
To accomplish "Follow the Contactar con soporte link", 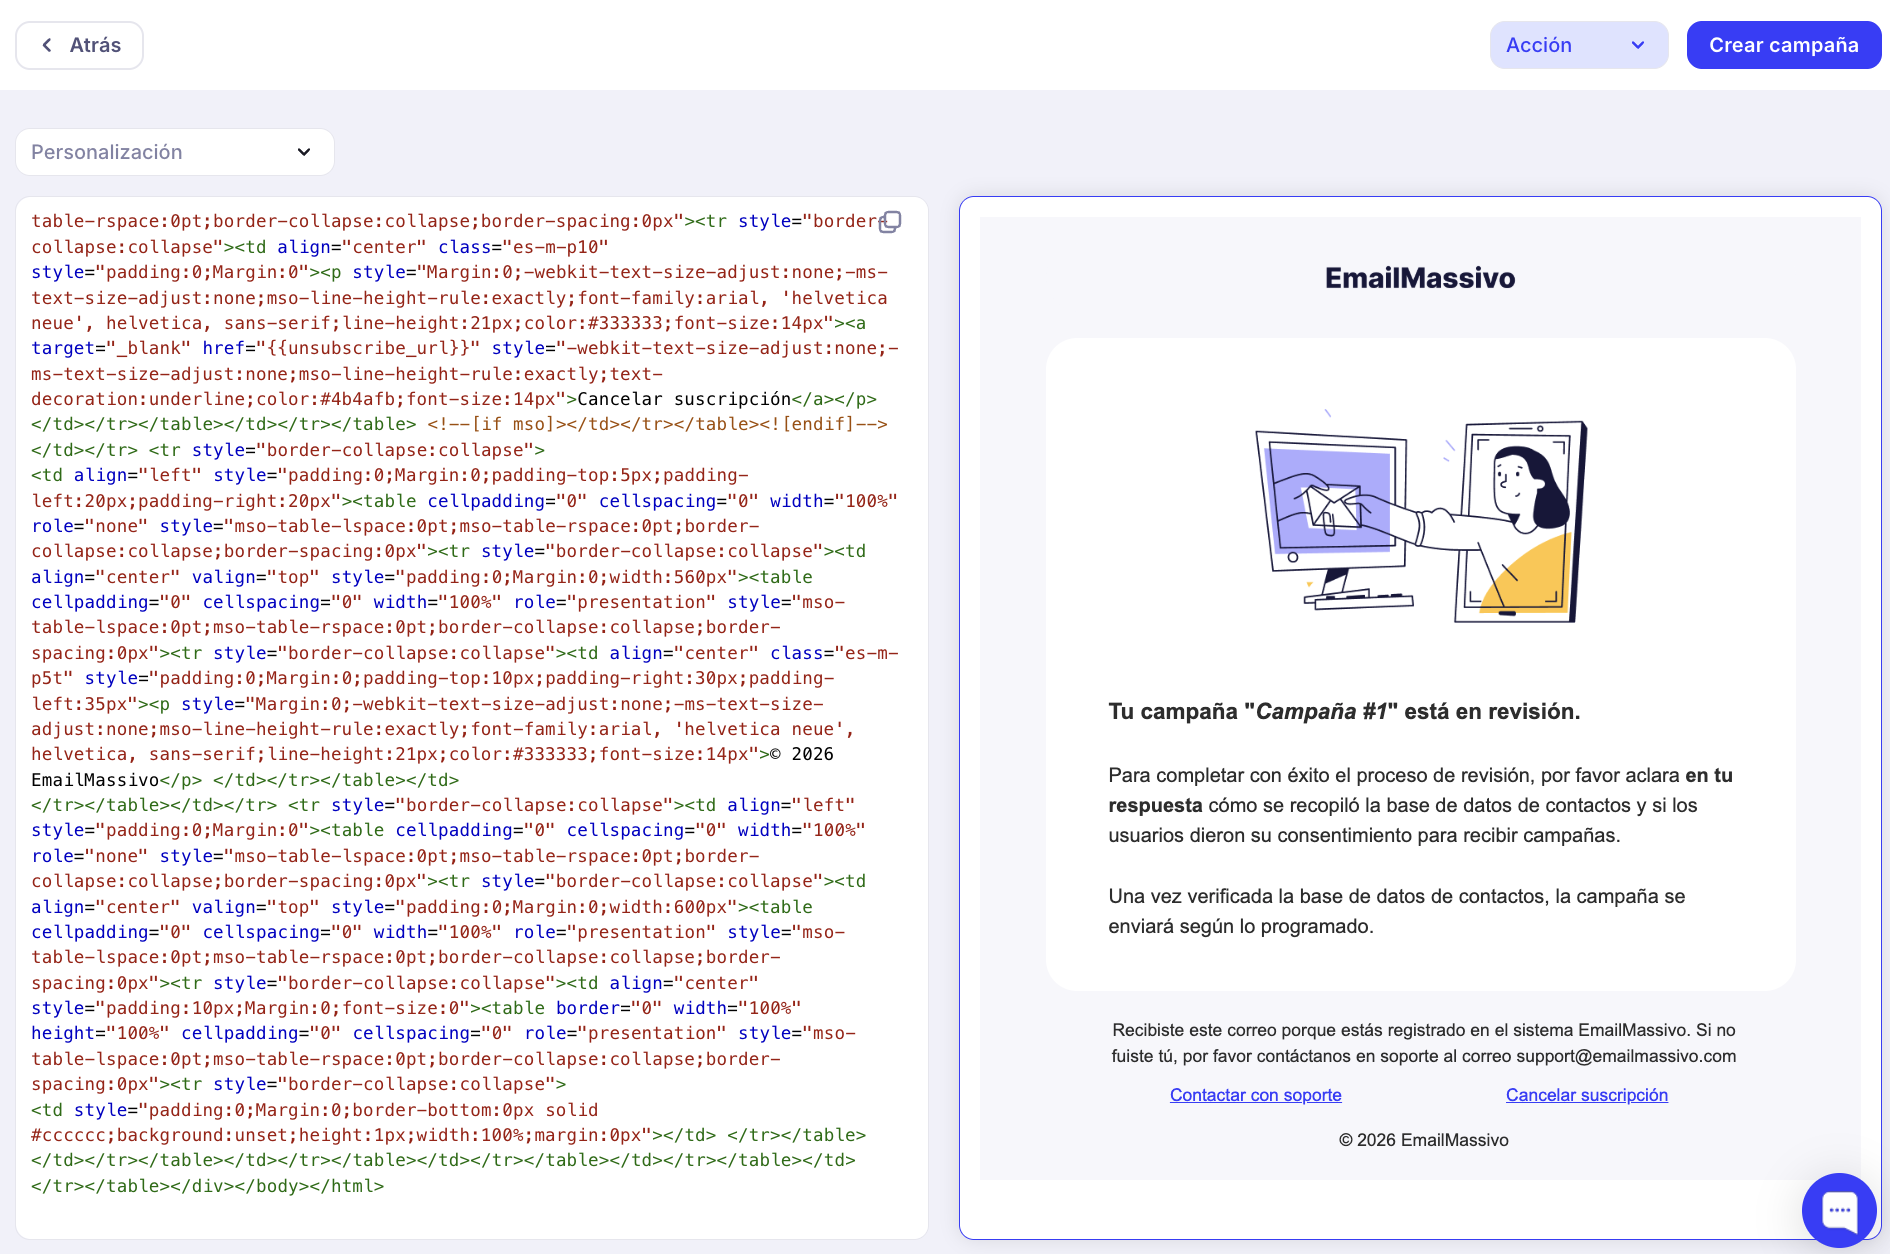I will tap(1255, 1095).
